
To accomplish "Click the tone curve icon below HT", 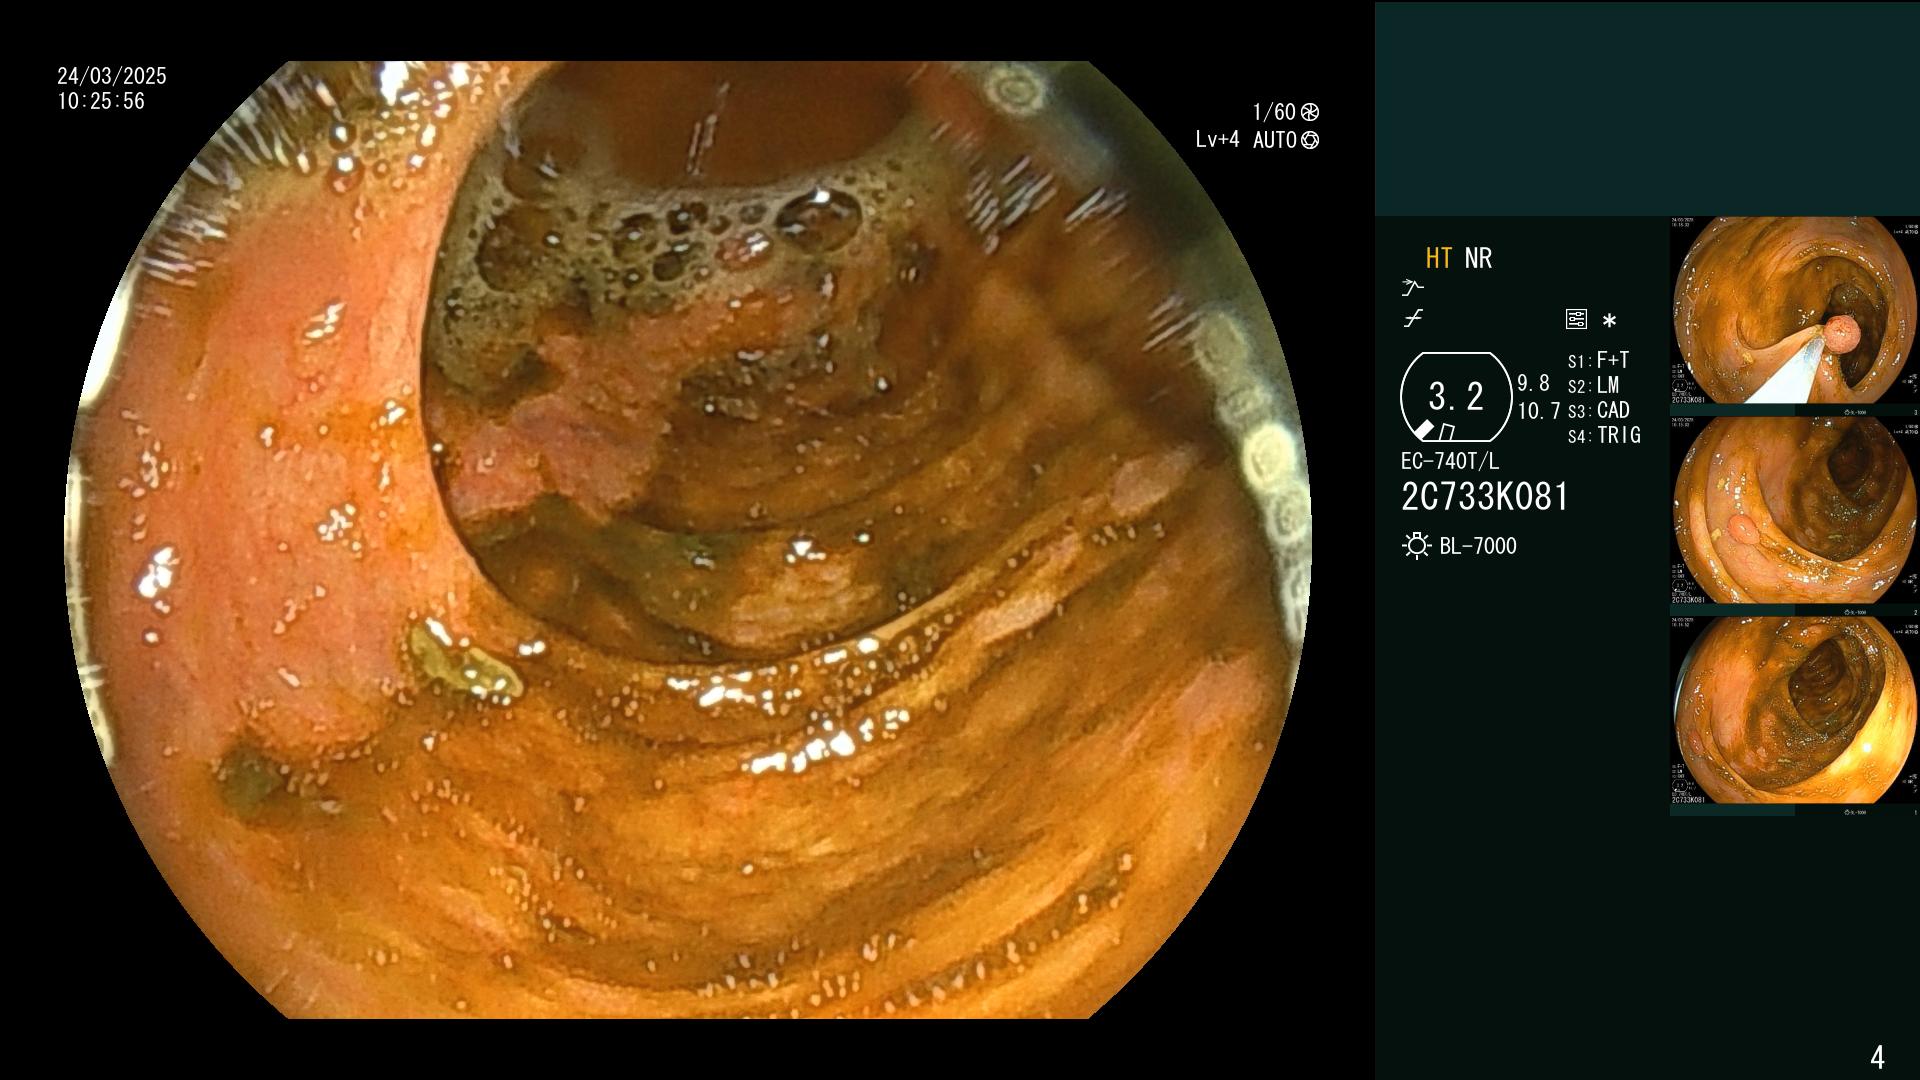I will click(1412, 288).
